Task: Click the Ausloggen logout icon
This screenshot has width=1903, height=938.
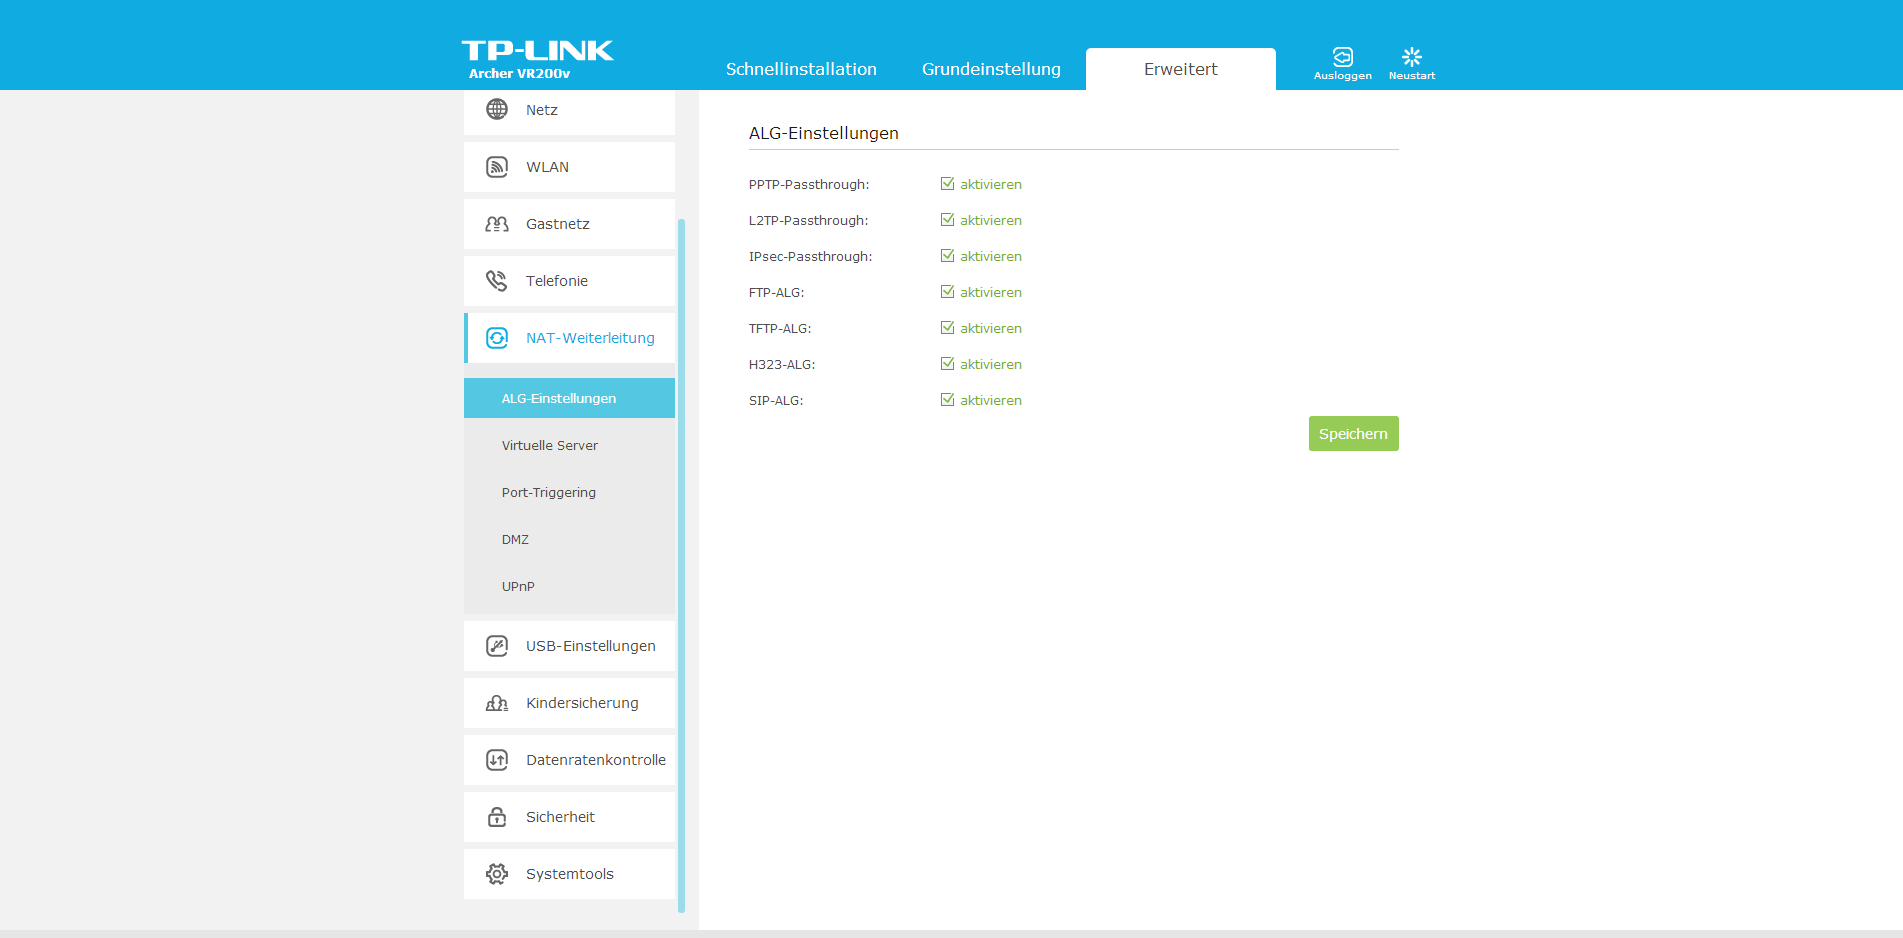Action: tap(1342, 57)
